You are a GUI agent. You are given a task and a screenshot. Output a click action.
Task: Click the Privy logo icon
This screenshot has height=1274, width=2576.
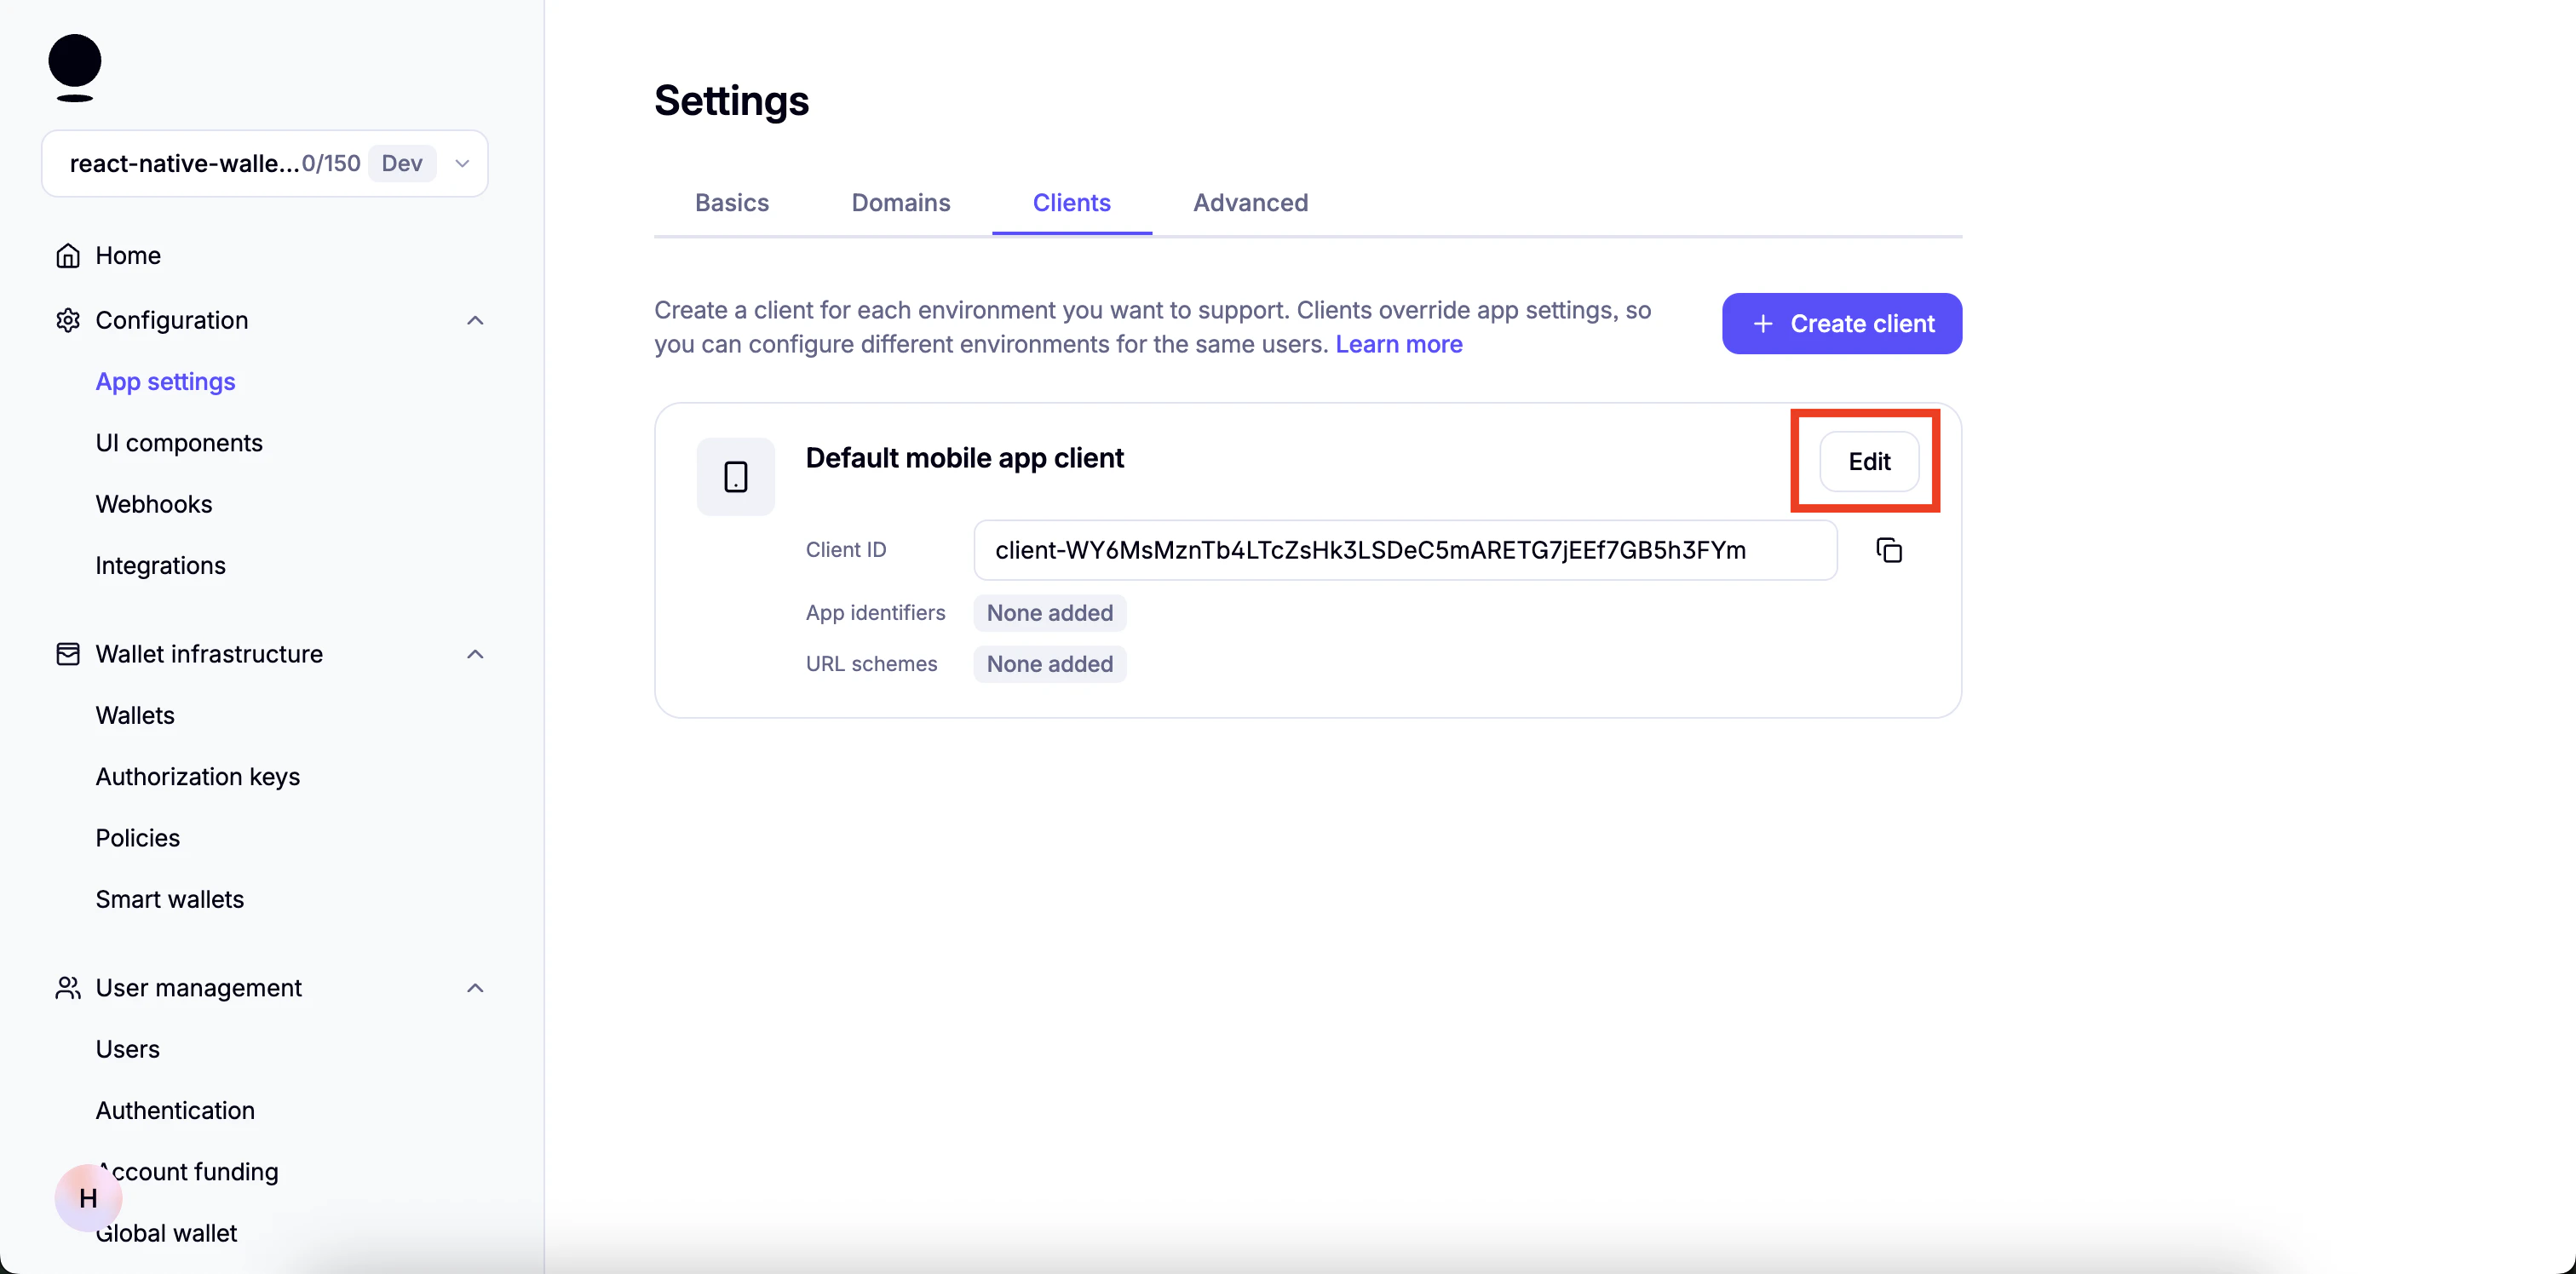[x=75, y=67]
